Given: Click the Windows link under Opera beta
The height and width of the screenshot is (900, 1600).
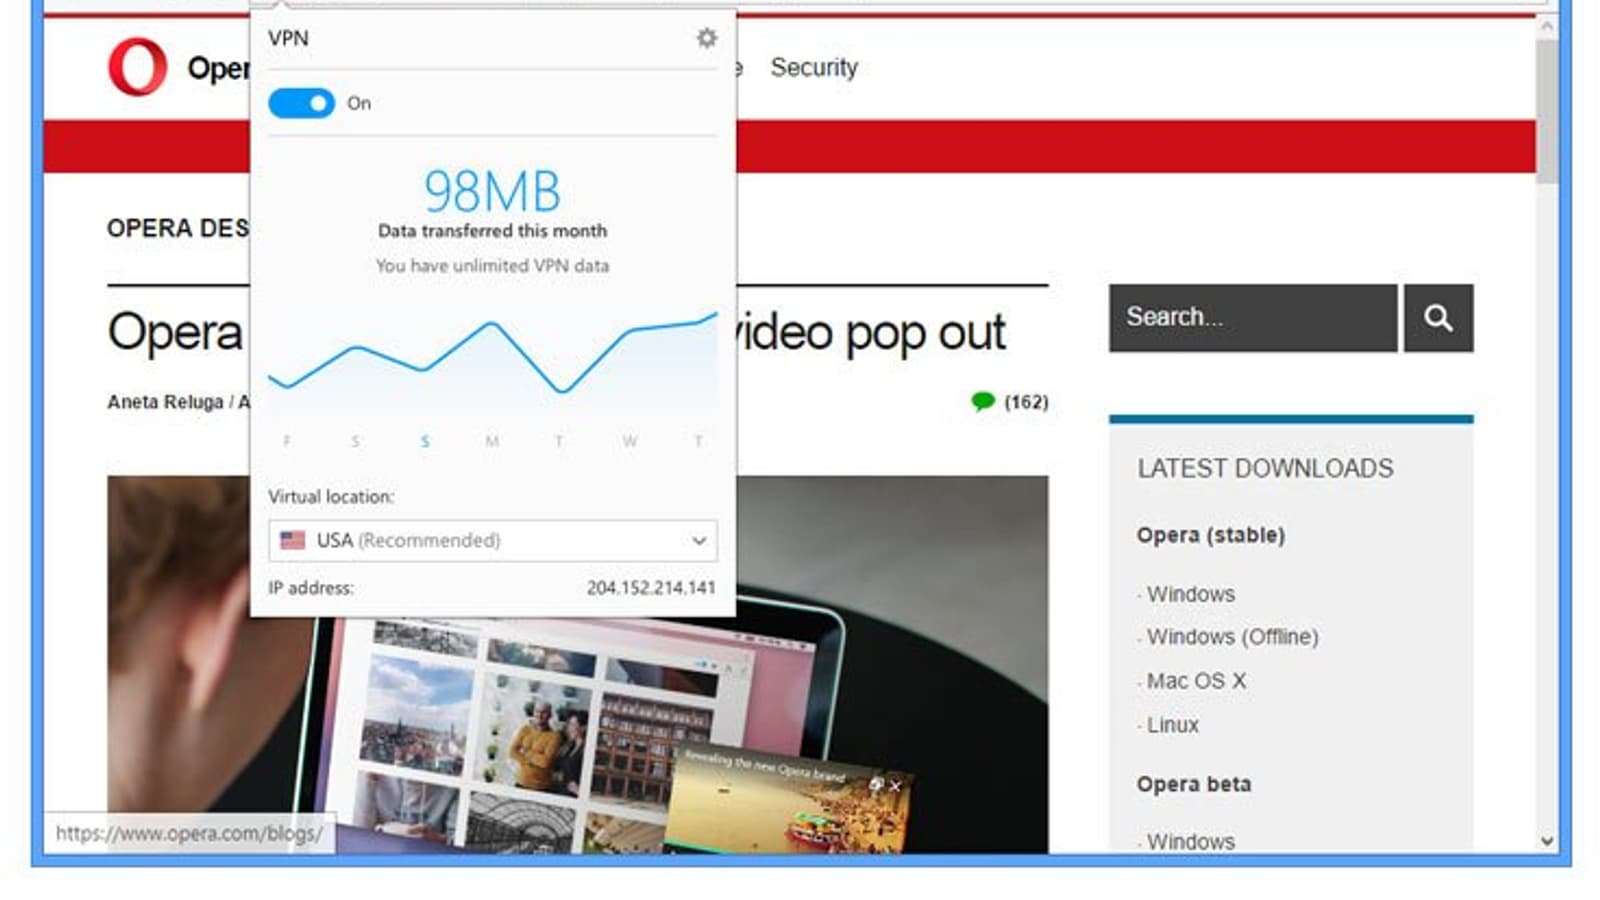Looking at the screenshot, I should click(x=1191, y=841).
